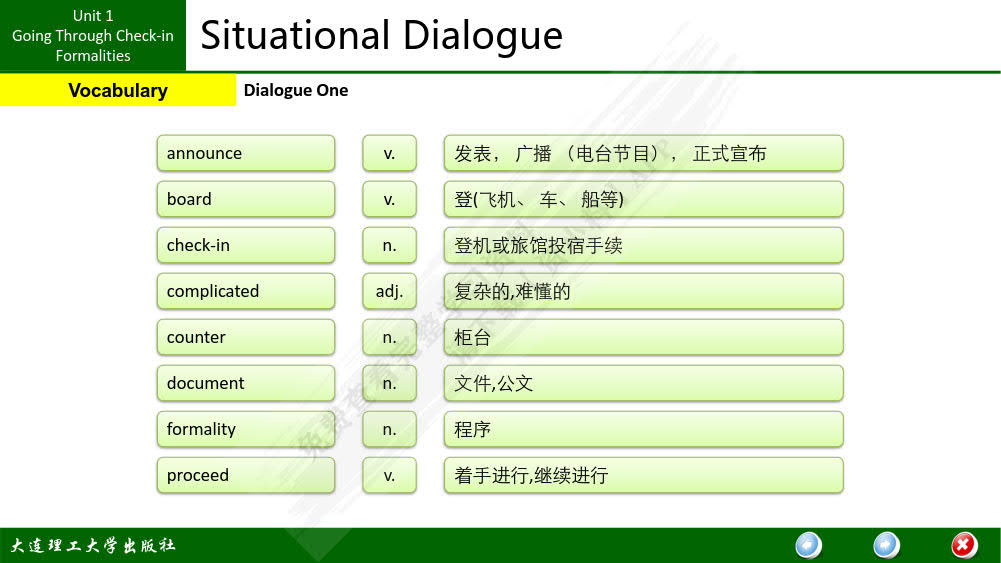Click the definition box for 'proceed'
Viewport: 1001px width, 563px height.
tap(643, 475)
